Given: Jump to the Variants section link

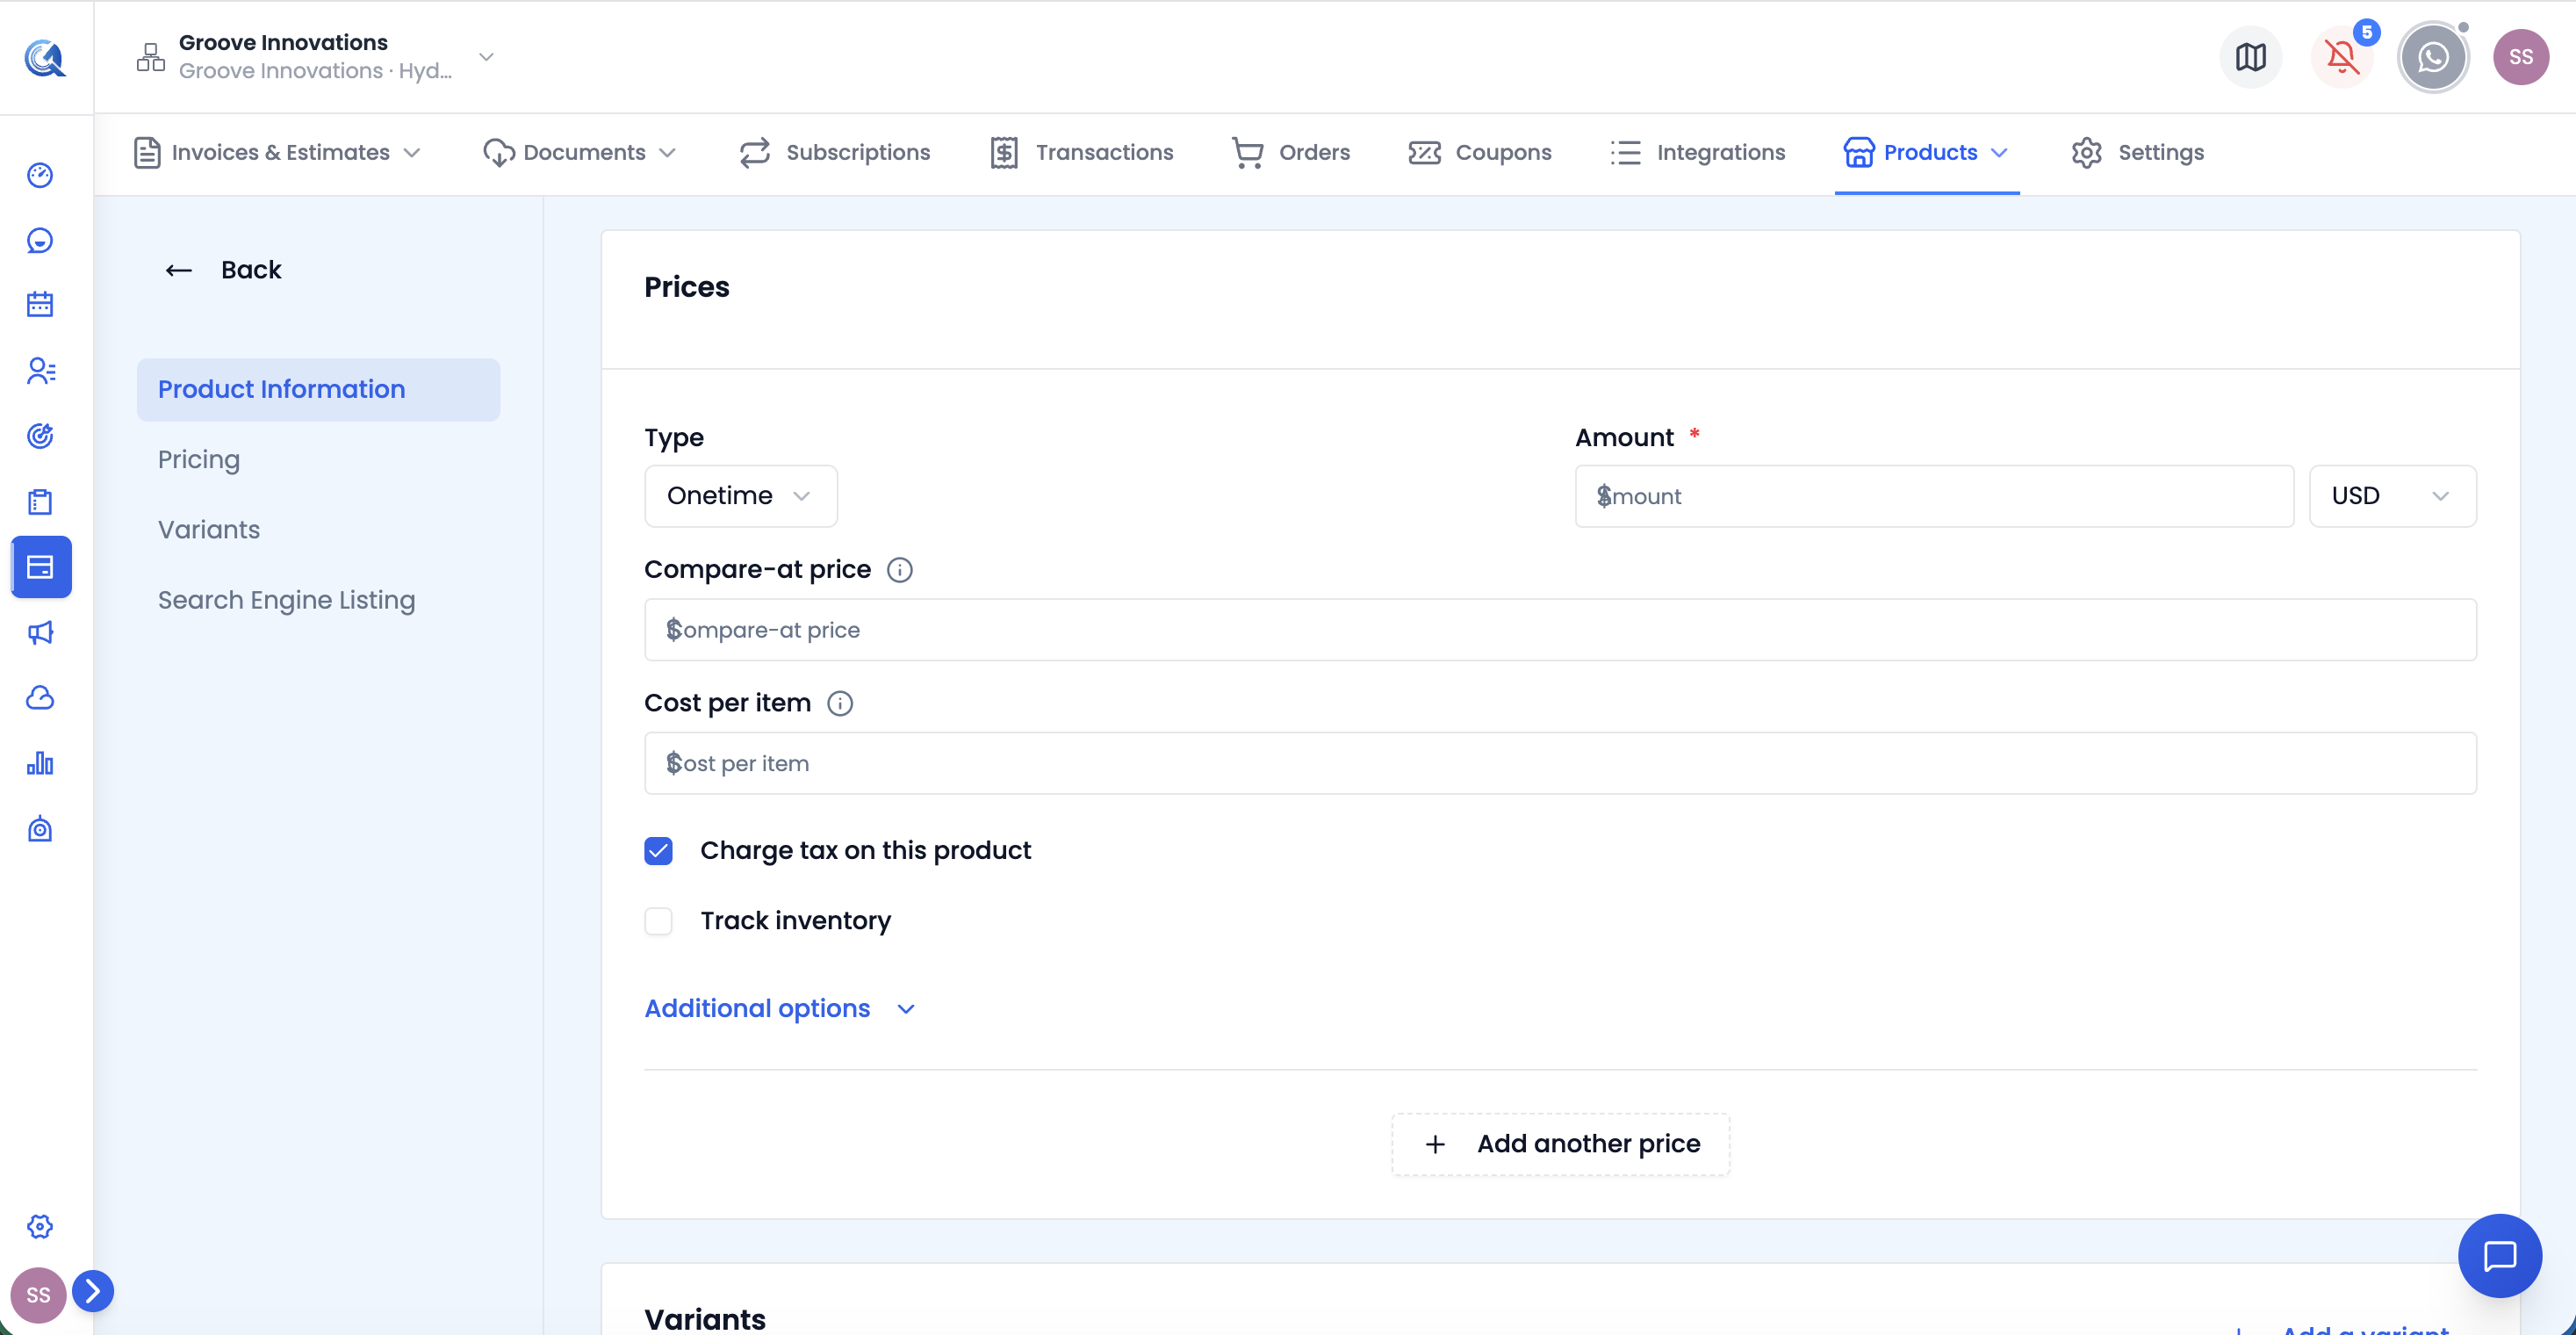Looking at the screenshot, I should [209, 530].
